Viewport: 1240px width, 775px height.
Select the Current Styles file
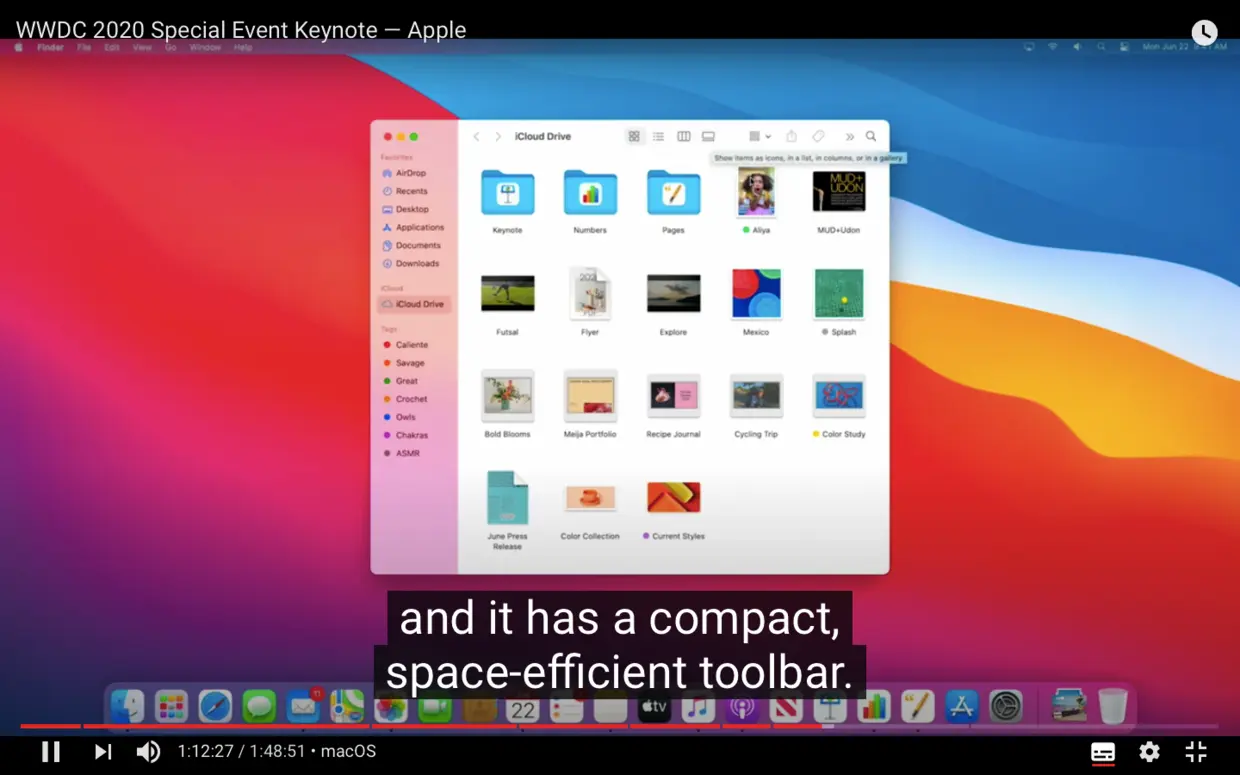coord(673,497)
